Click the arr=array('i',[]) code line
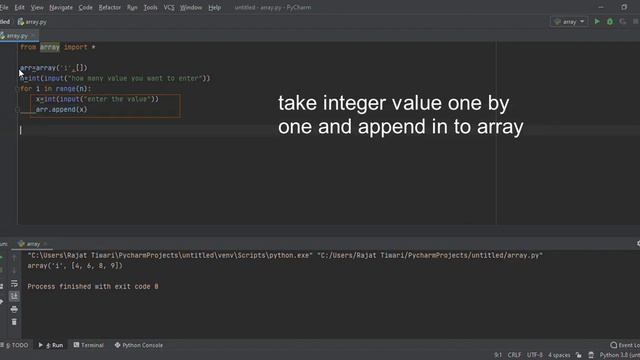640x360 pixels. coord(53,68)
